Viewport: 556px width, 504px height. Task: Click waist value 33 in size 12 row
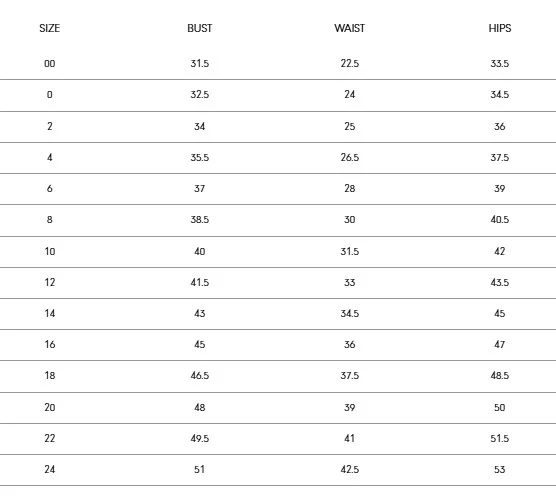tap(350, 283)
